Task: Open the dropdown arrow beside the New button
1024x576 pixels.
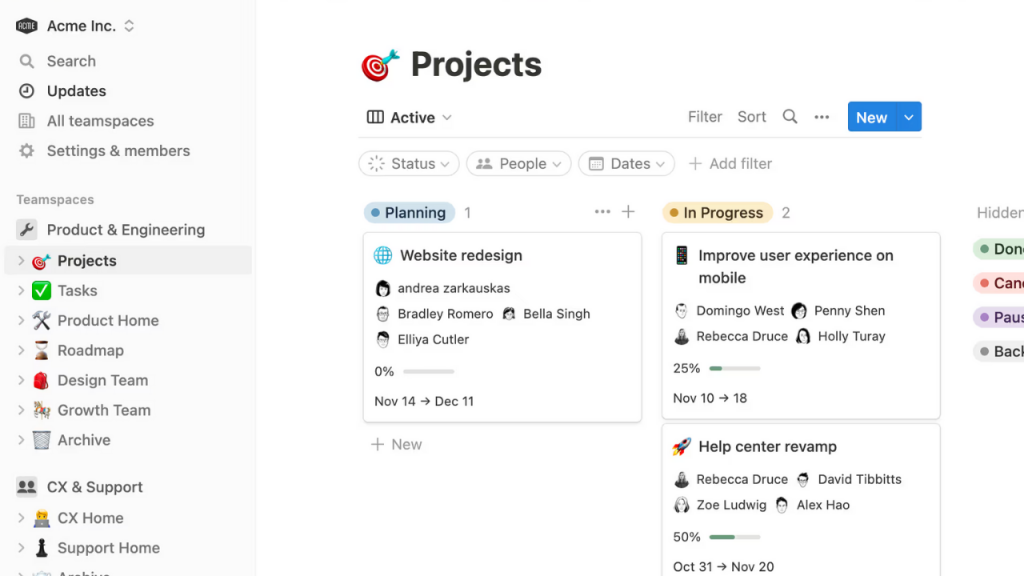Action: pos(909,117)
